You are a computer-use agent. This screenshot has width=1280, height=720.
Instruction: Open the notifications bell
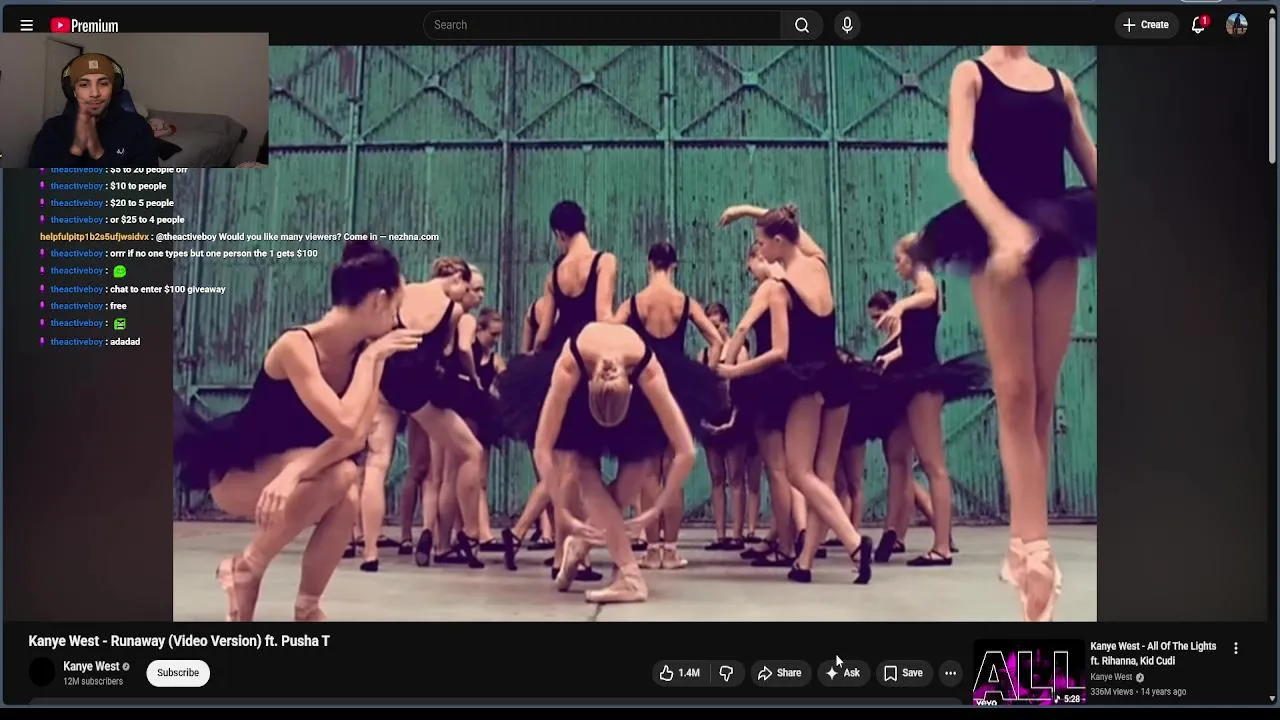pyautogui.click(x=1198, y=25)
